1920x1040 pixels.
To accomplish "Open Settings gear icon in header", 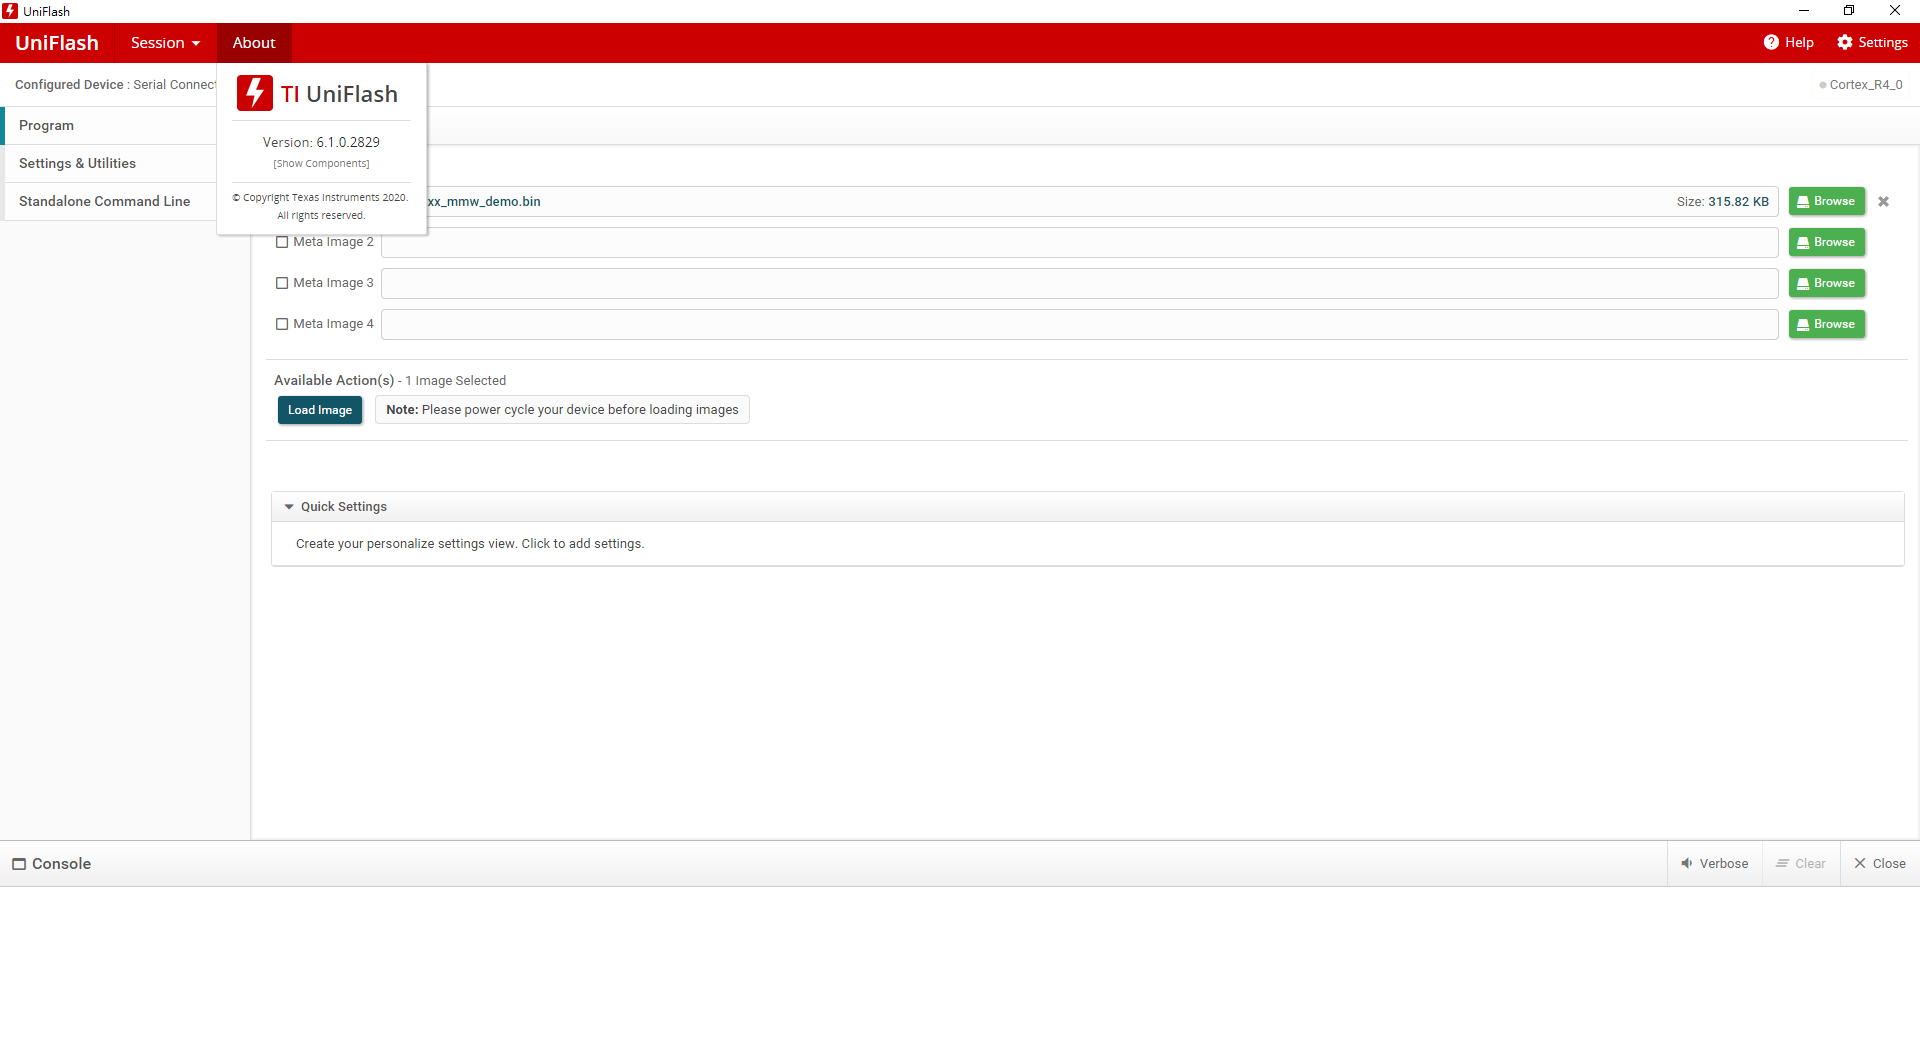I will (1845, 42).
